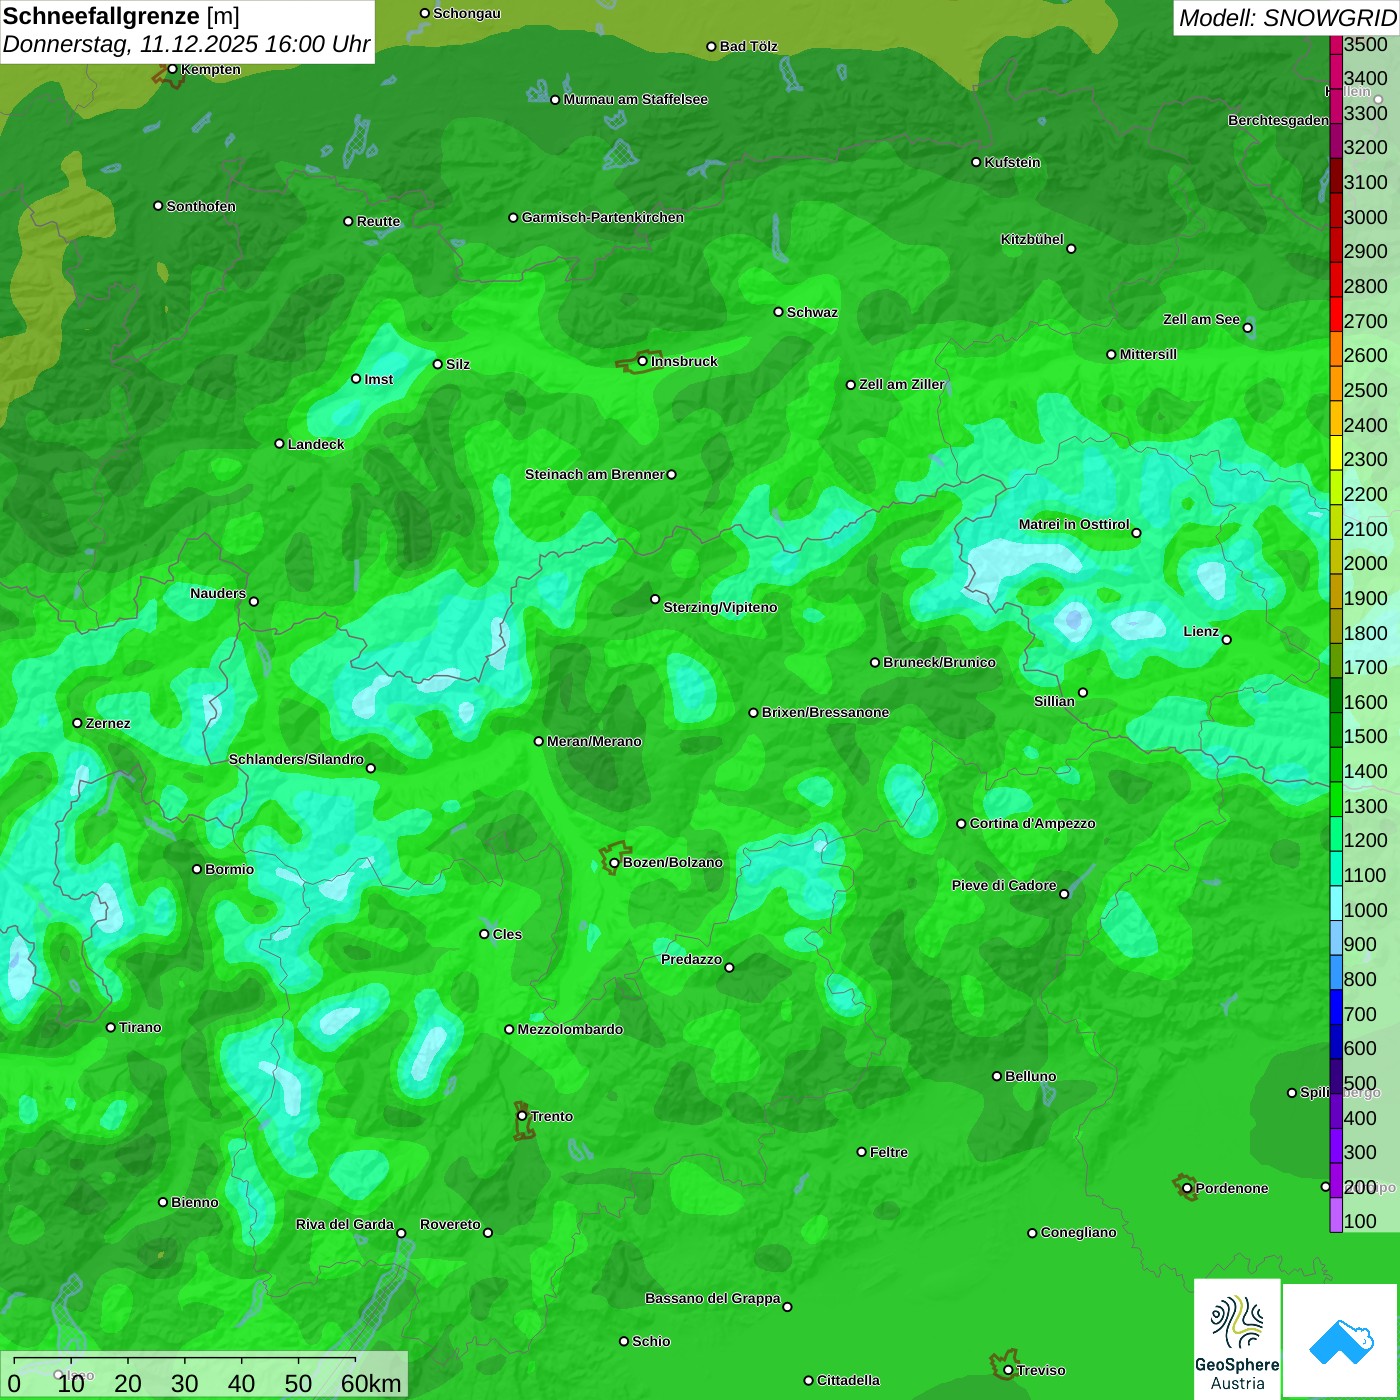
Task: Select the Cles label
Action: click(x=507, y=934)
